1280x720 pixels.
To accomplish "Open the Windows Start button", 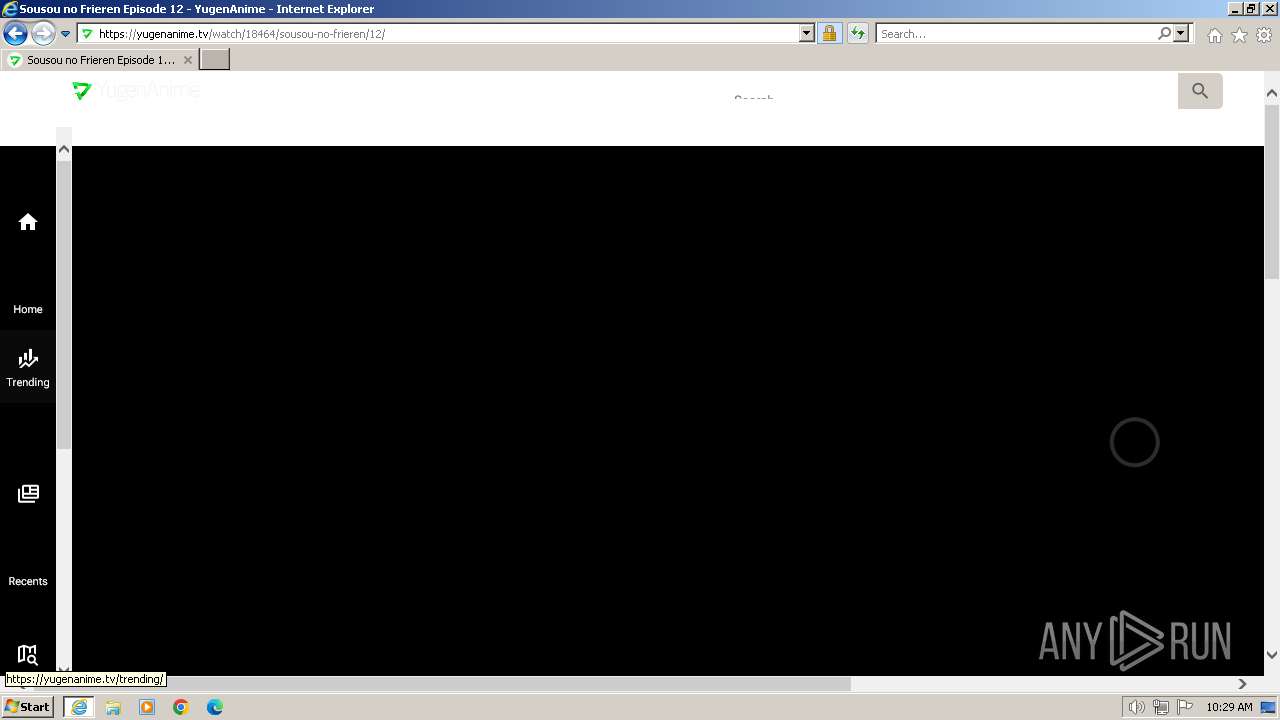I will [28, 707].
